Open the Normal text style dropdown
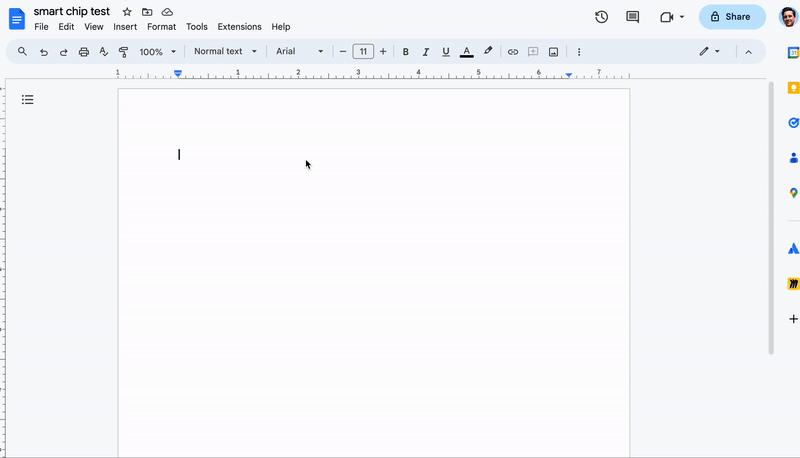 225,52
